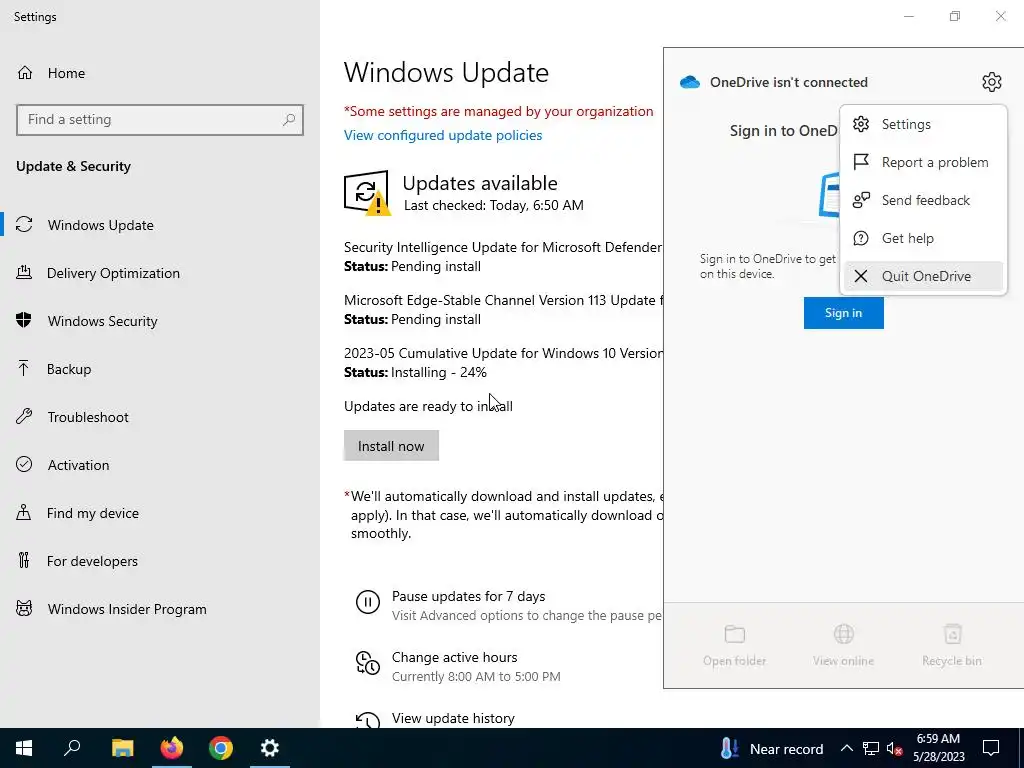Select the Windows Insider Program cat icon
The width and height of the screenshot is (1024, 768).
pyautogui.click(x=24, y=609)
